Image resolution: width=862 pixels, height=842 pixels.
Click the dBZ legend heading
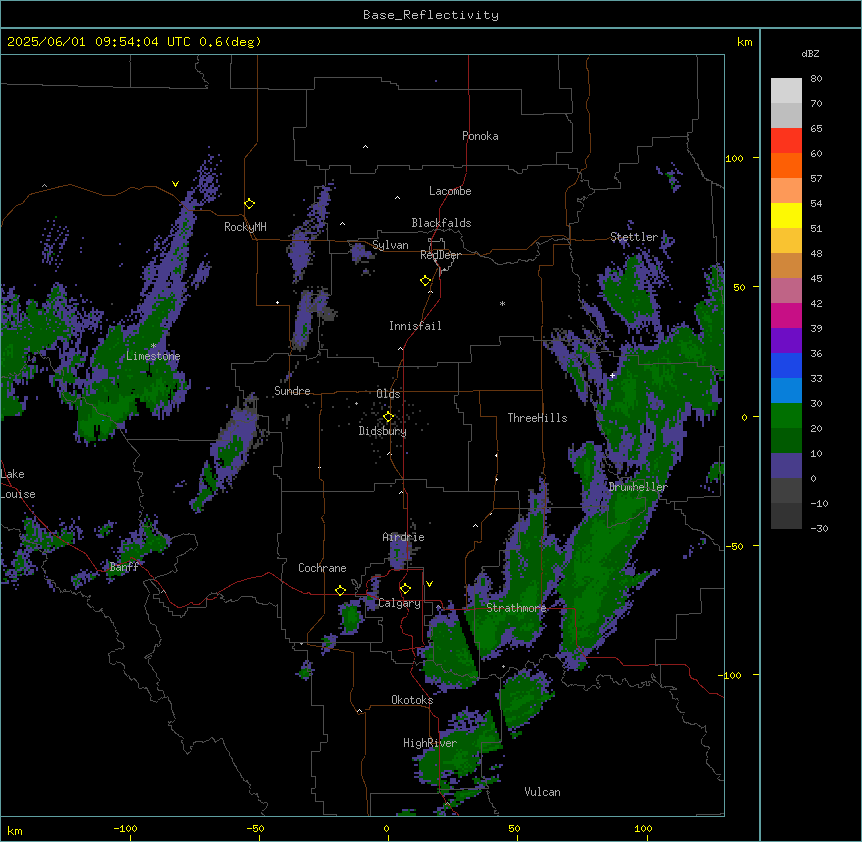(810, 53)
